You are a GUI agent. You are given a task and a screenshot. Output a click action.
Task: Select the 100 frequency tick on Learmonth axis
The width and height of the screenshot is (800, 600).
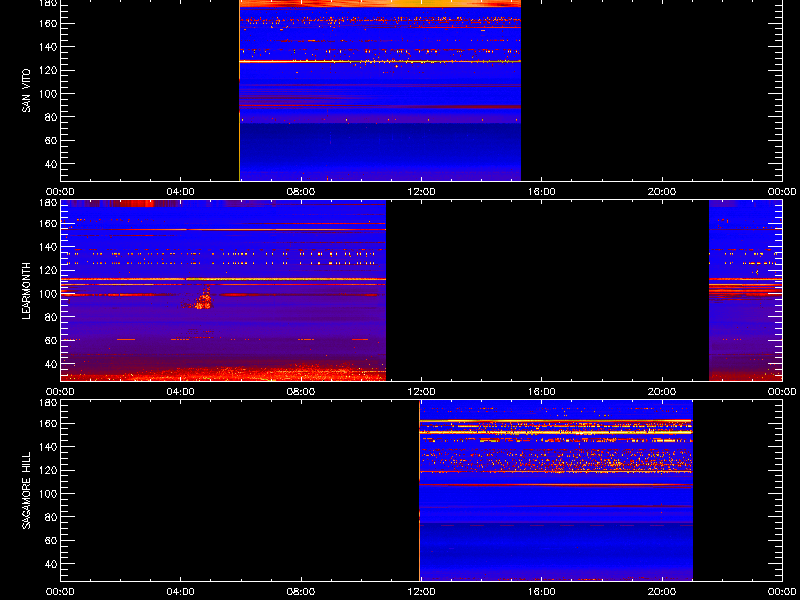tap(49, 294)
